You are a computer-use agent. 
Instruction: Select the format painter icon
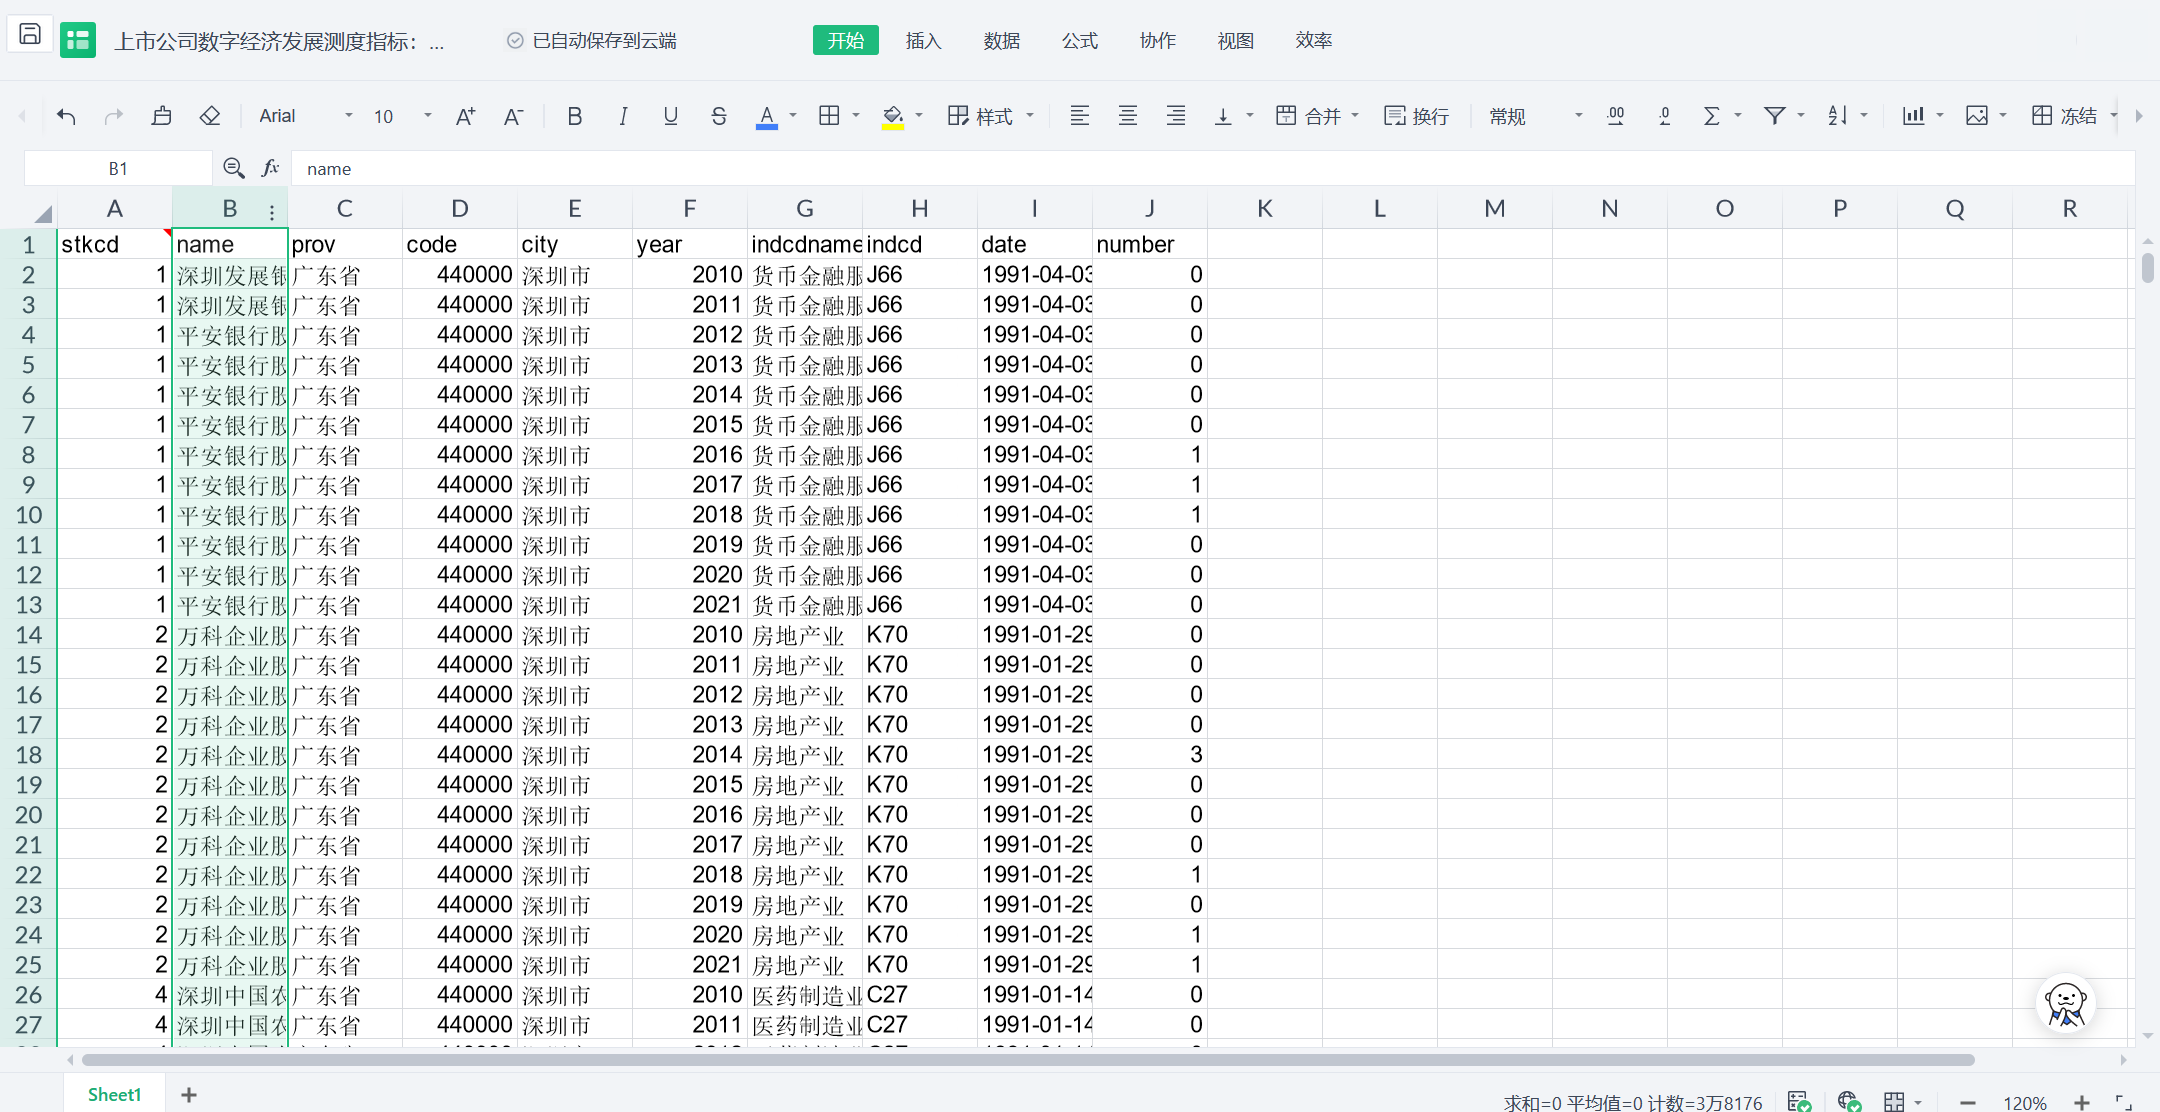[161, 116]
